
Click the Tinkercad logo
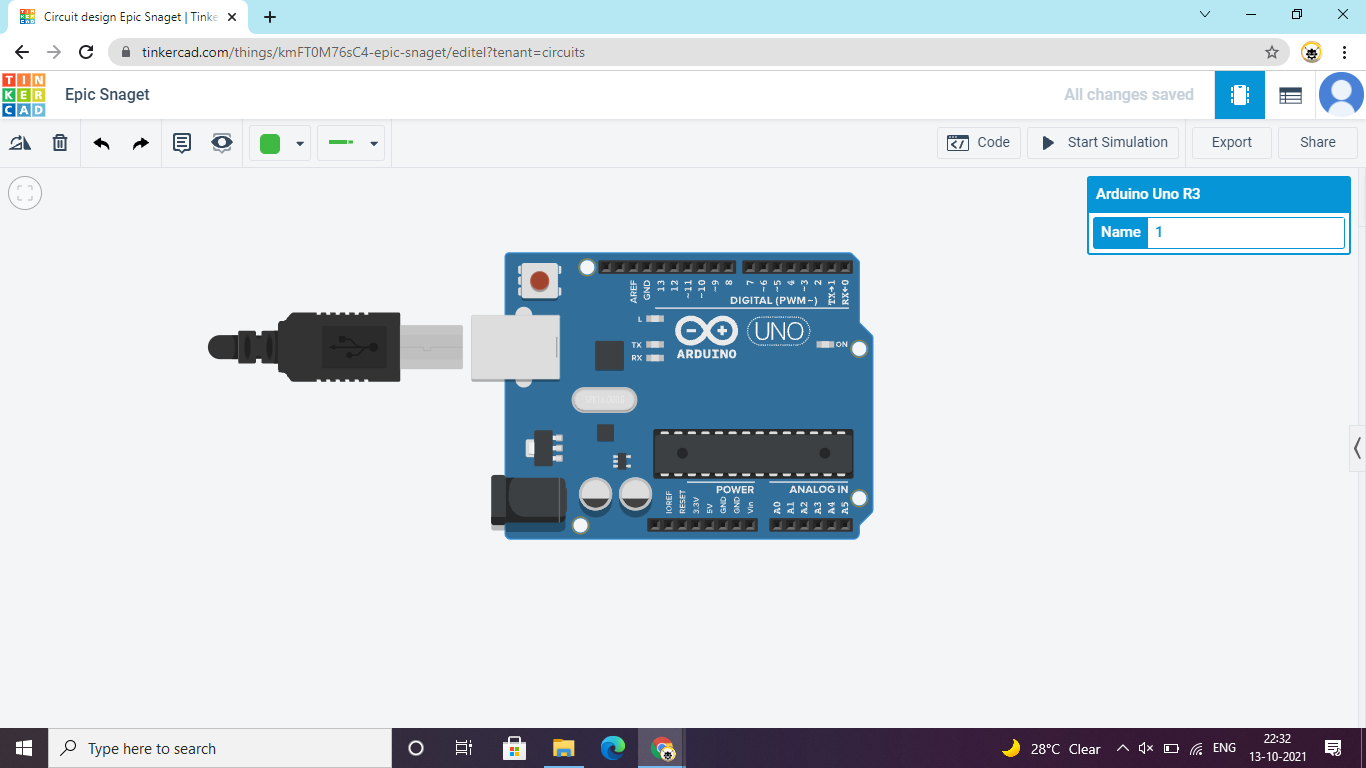click(x=23, y=94)
